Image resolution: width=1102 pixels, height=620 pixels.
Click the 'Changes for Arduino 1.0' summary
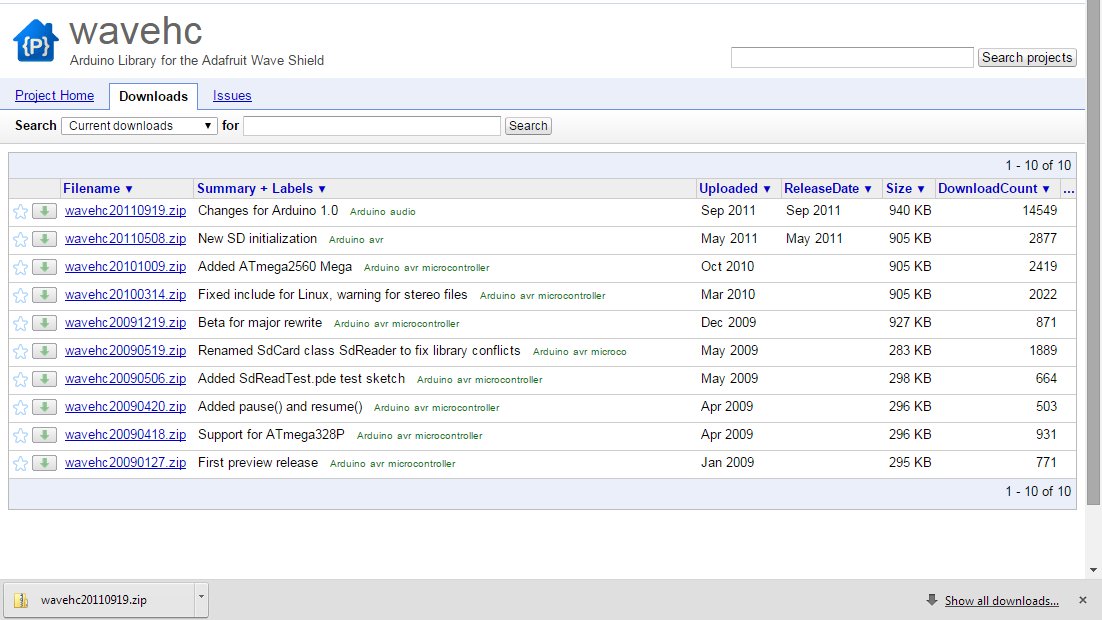point(268,210)
